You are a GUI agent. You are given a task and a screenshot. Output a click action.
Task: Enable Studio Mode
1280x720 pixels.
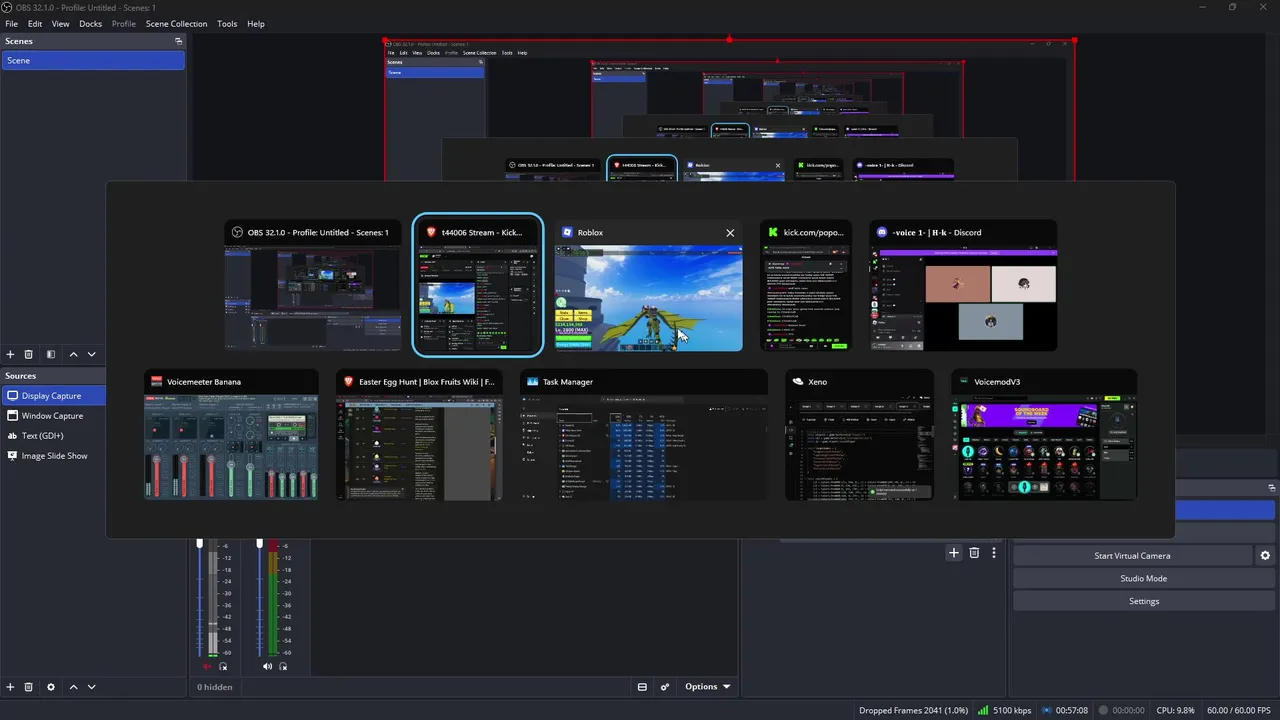1143,579
